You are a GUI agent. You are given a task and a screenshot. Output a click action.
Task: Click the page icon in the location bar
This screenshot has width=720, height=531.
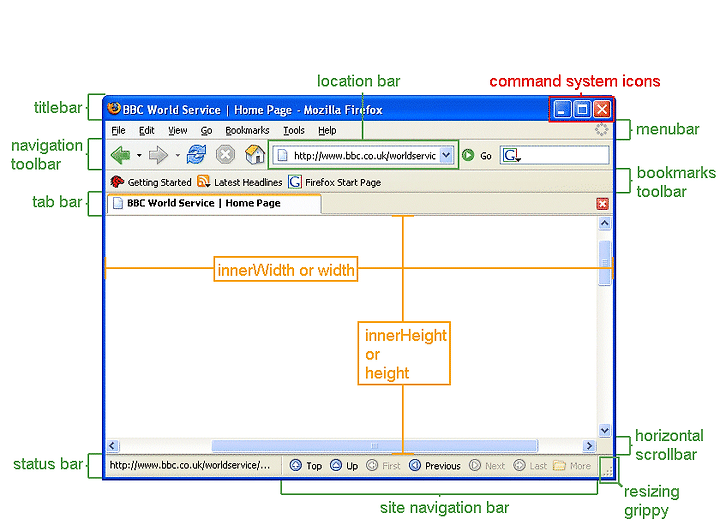[282, 155]
